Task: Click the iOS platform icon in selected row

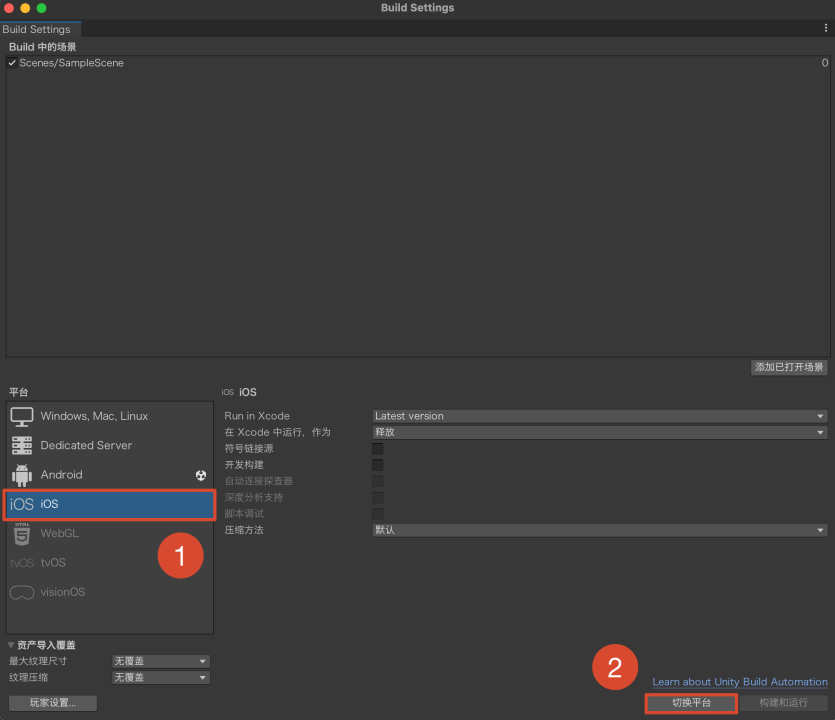Action: tap(22, 504)
